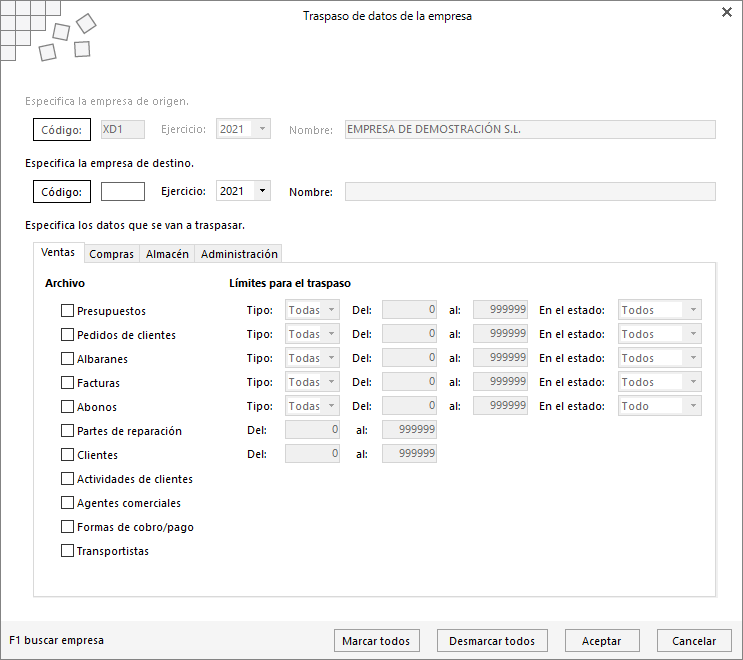Screen dimensions: 743x660
Task: Click the origin Código button
Action: point(62,129)
